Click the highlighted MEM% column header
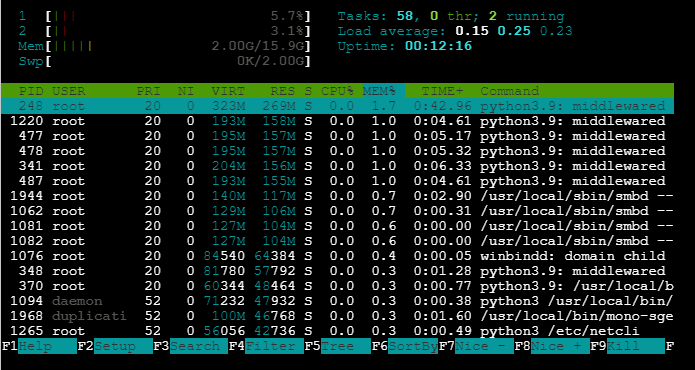The width and height of the screenshot is (695, 370). point(383,91)
